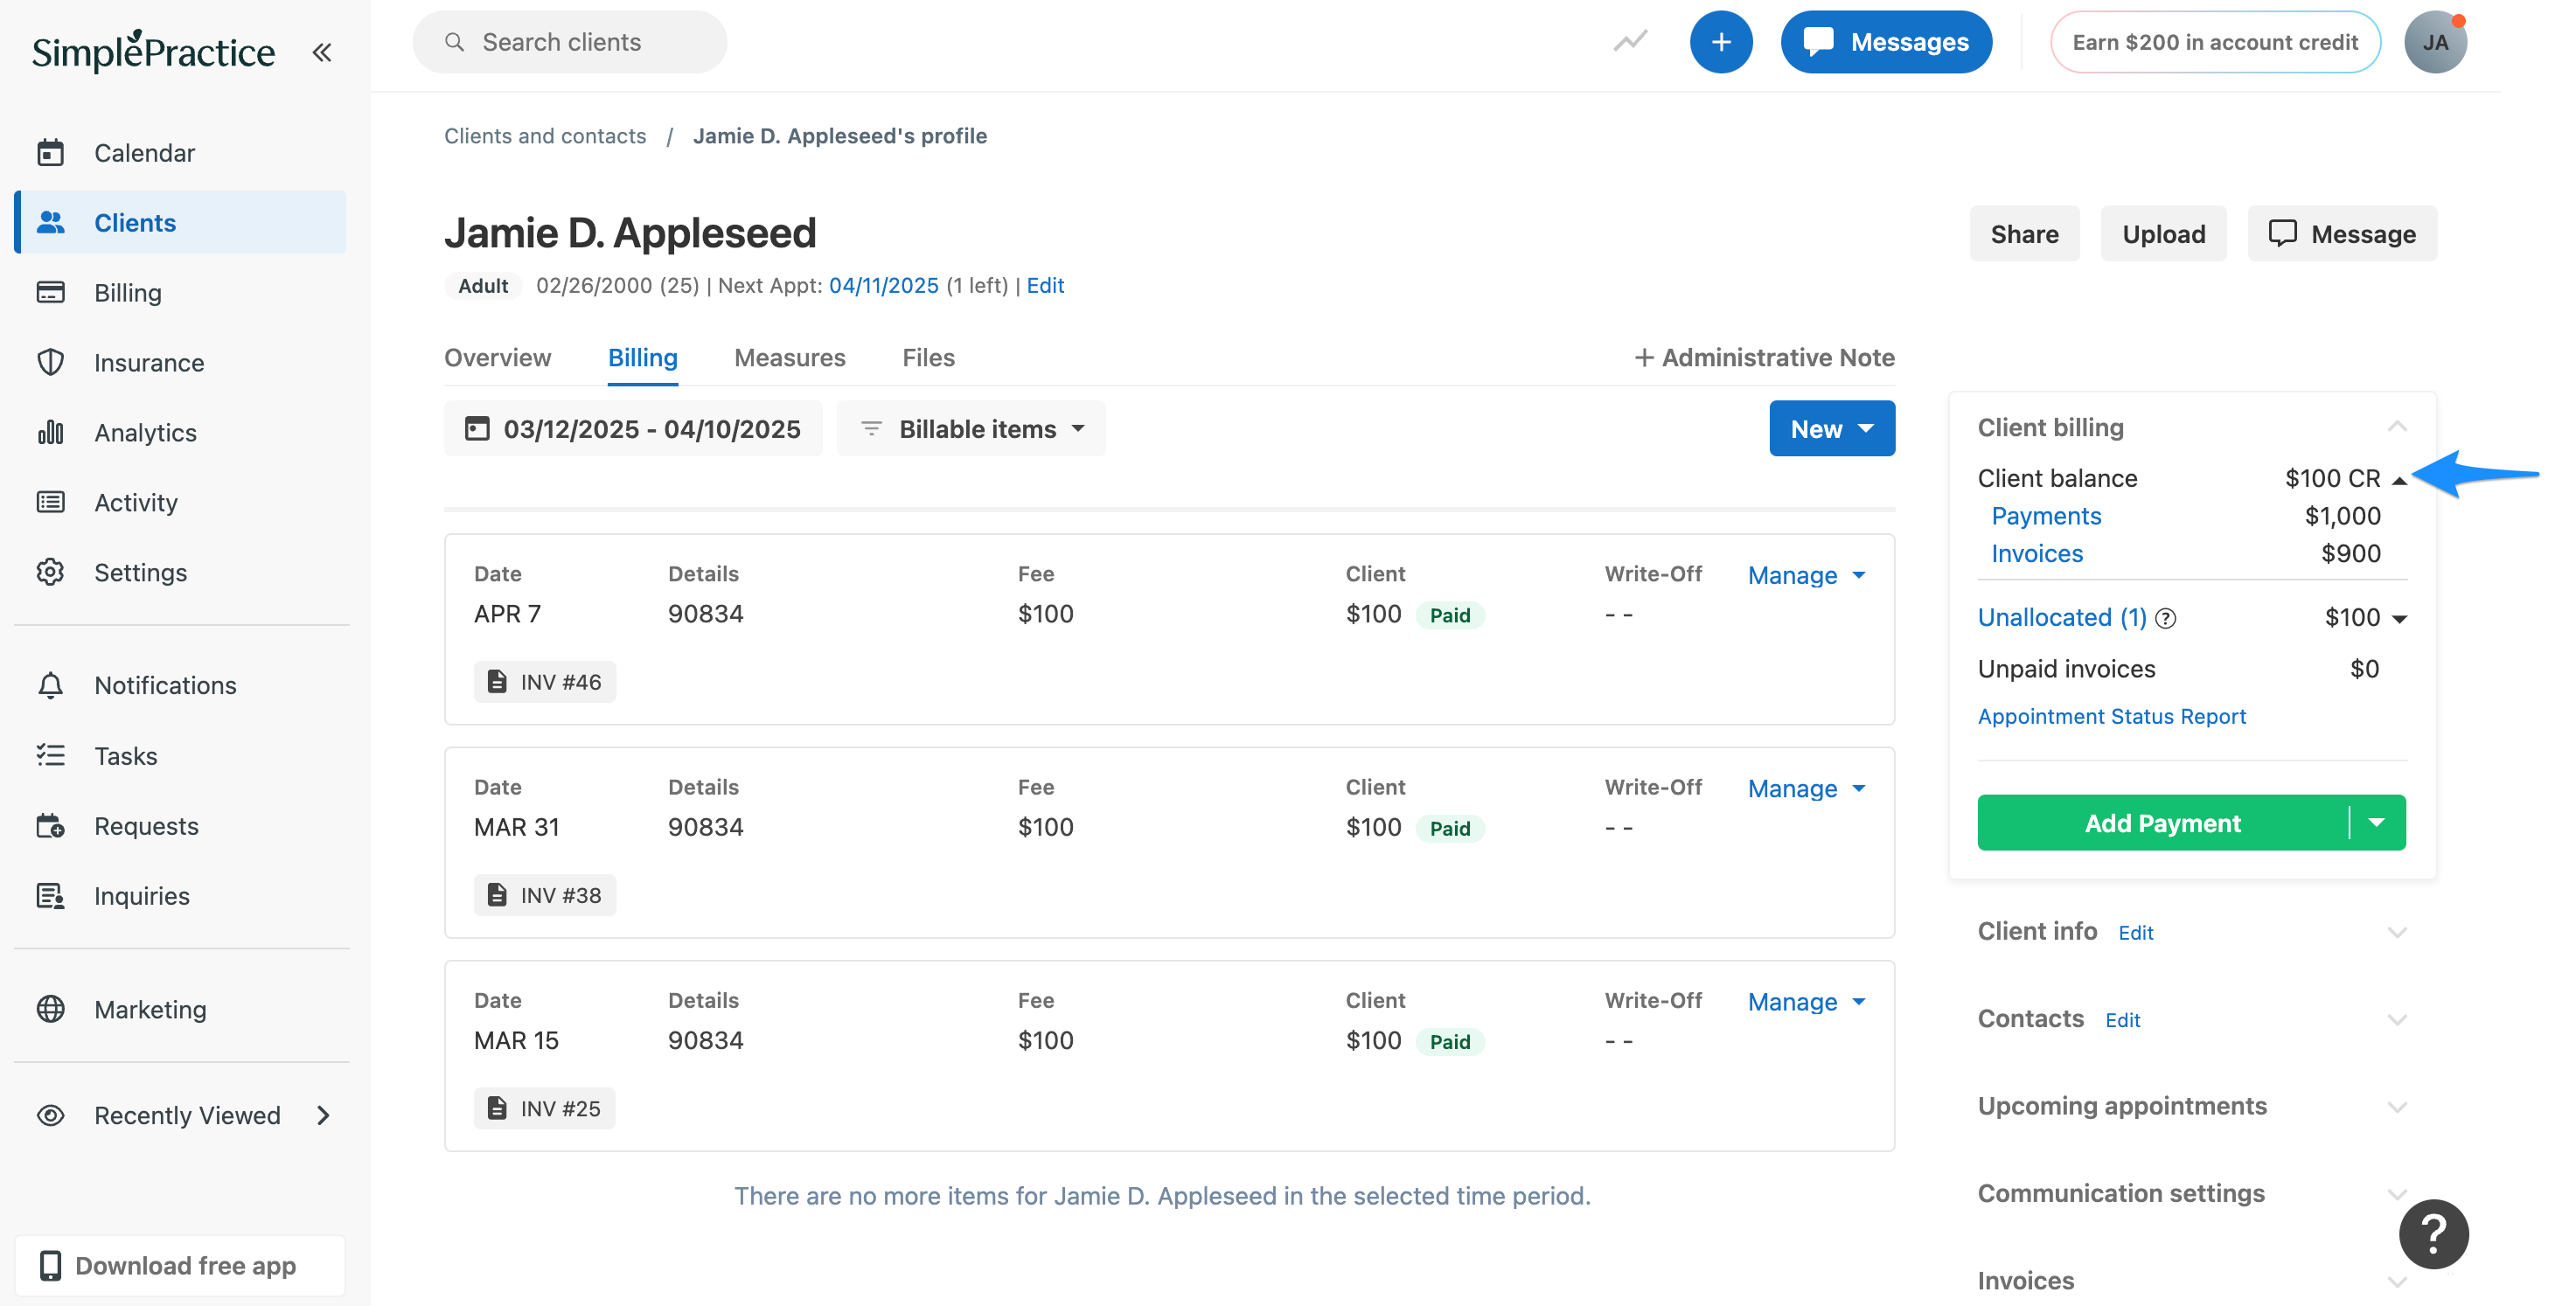
Task: Click the Unallocated help question icon
Action: click(x=2166, y=619)
